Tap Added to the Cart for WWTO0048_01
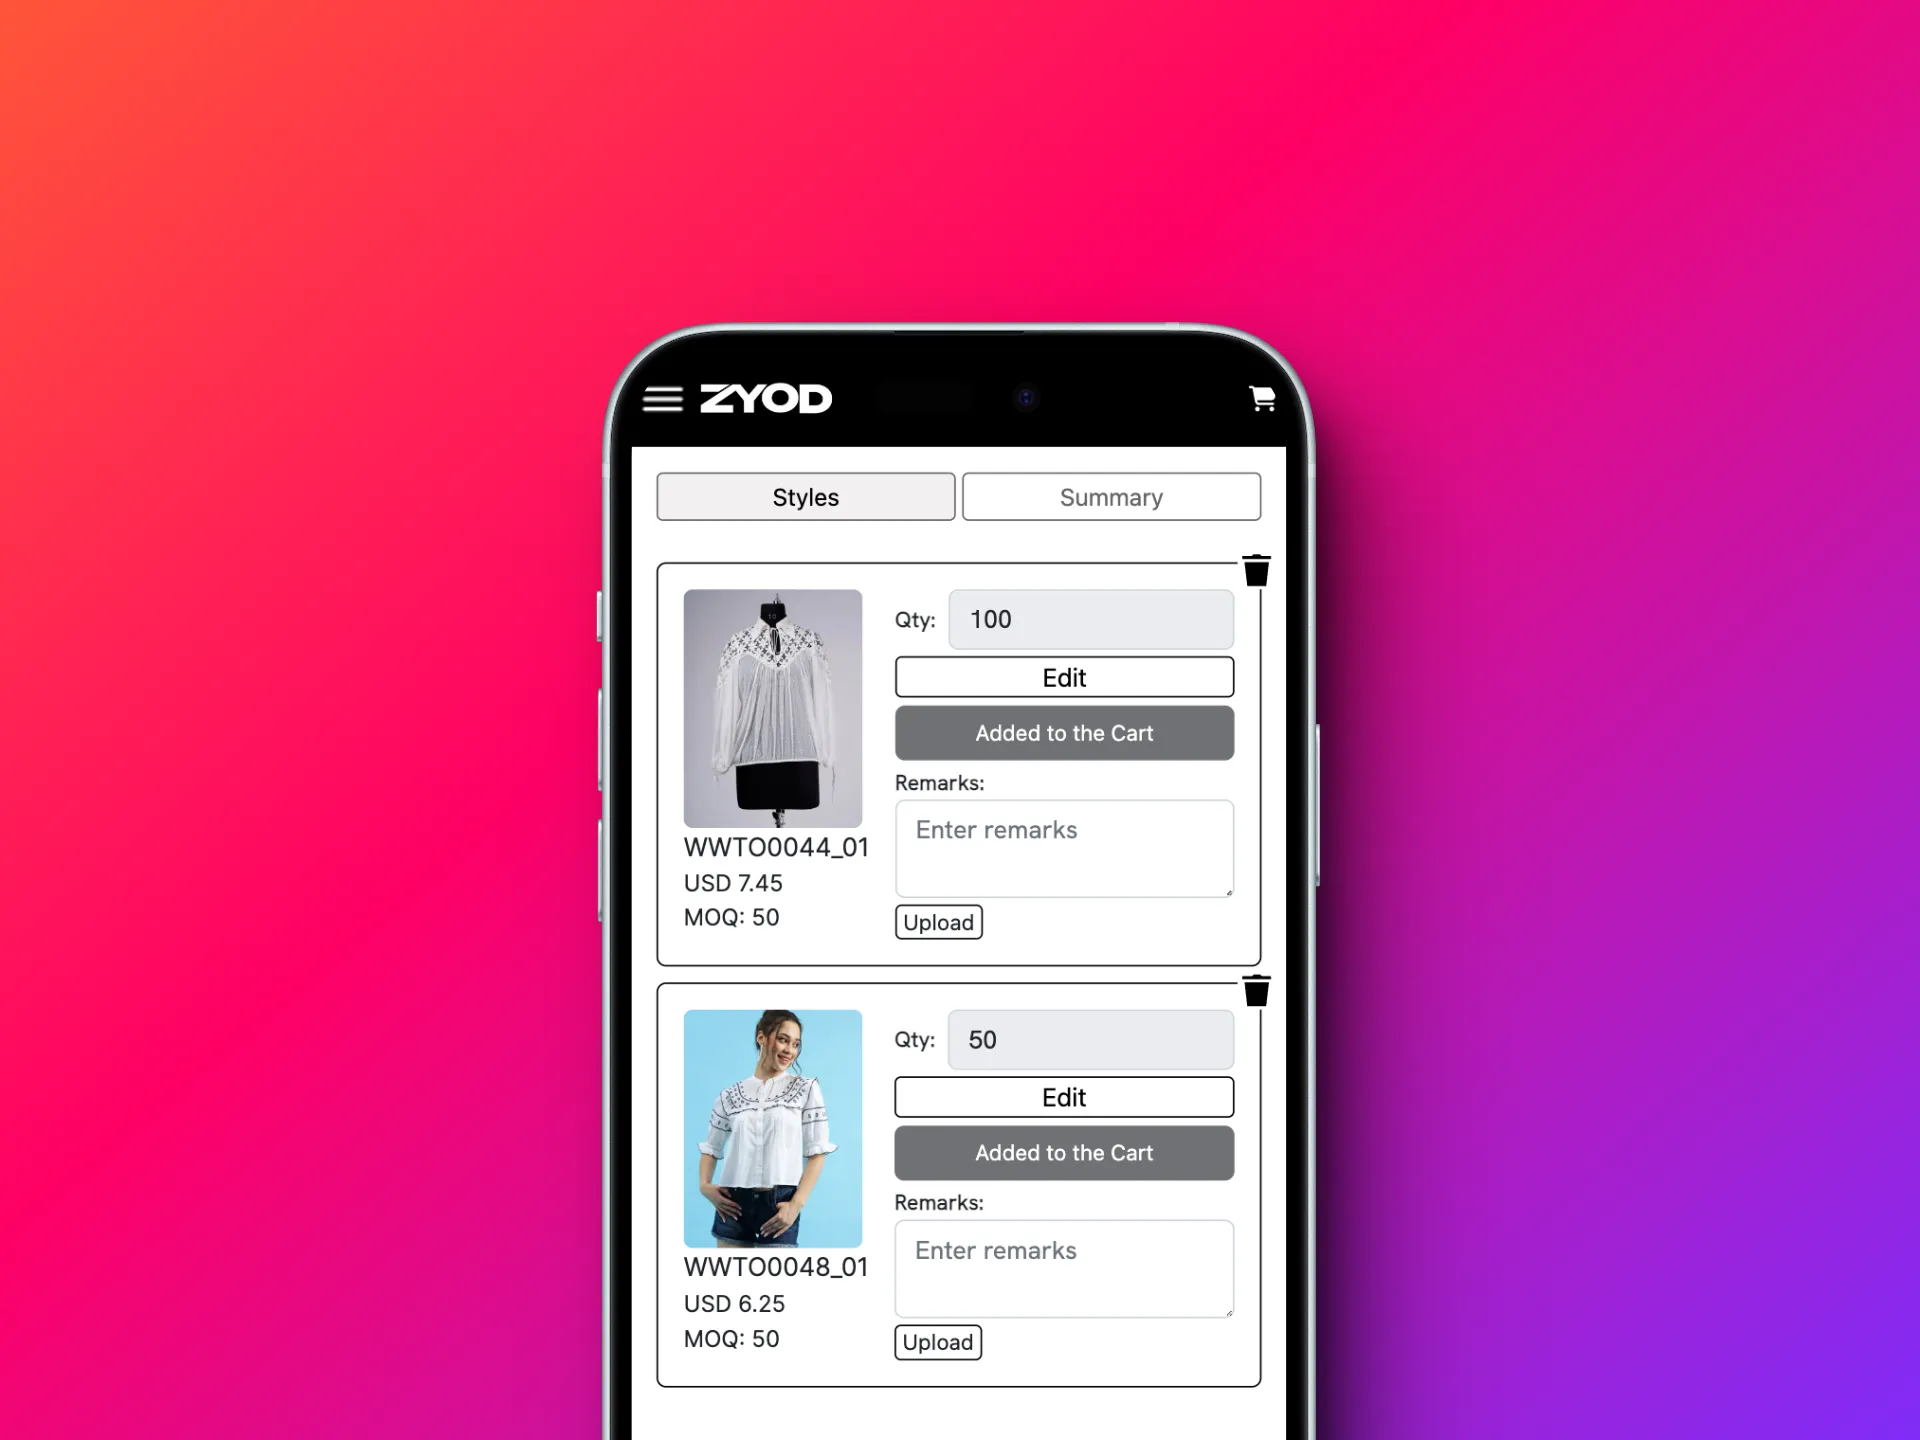 (x=1063, y=1153)
